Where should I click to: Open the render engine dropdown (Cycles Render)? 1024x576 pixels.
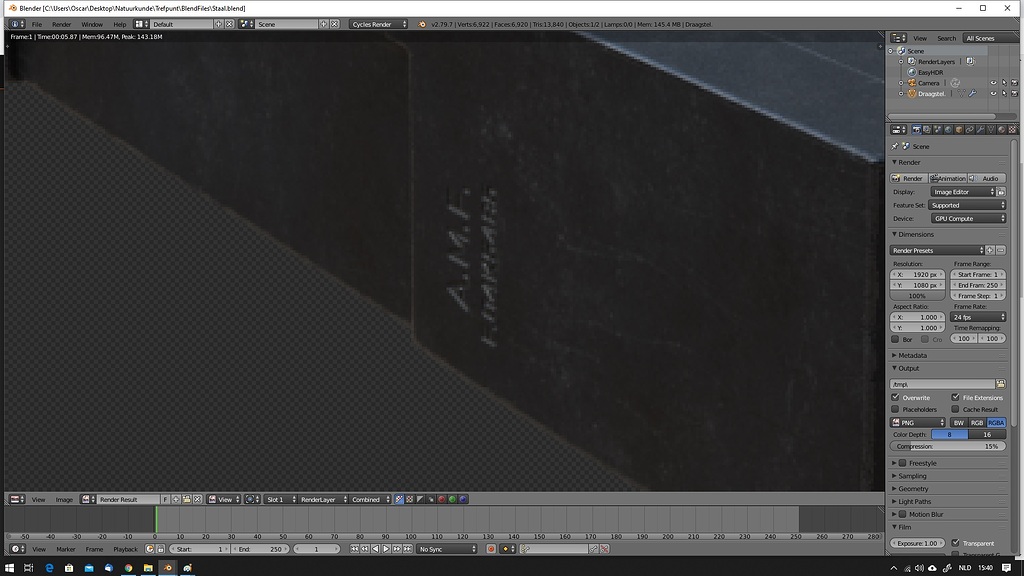378,24
